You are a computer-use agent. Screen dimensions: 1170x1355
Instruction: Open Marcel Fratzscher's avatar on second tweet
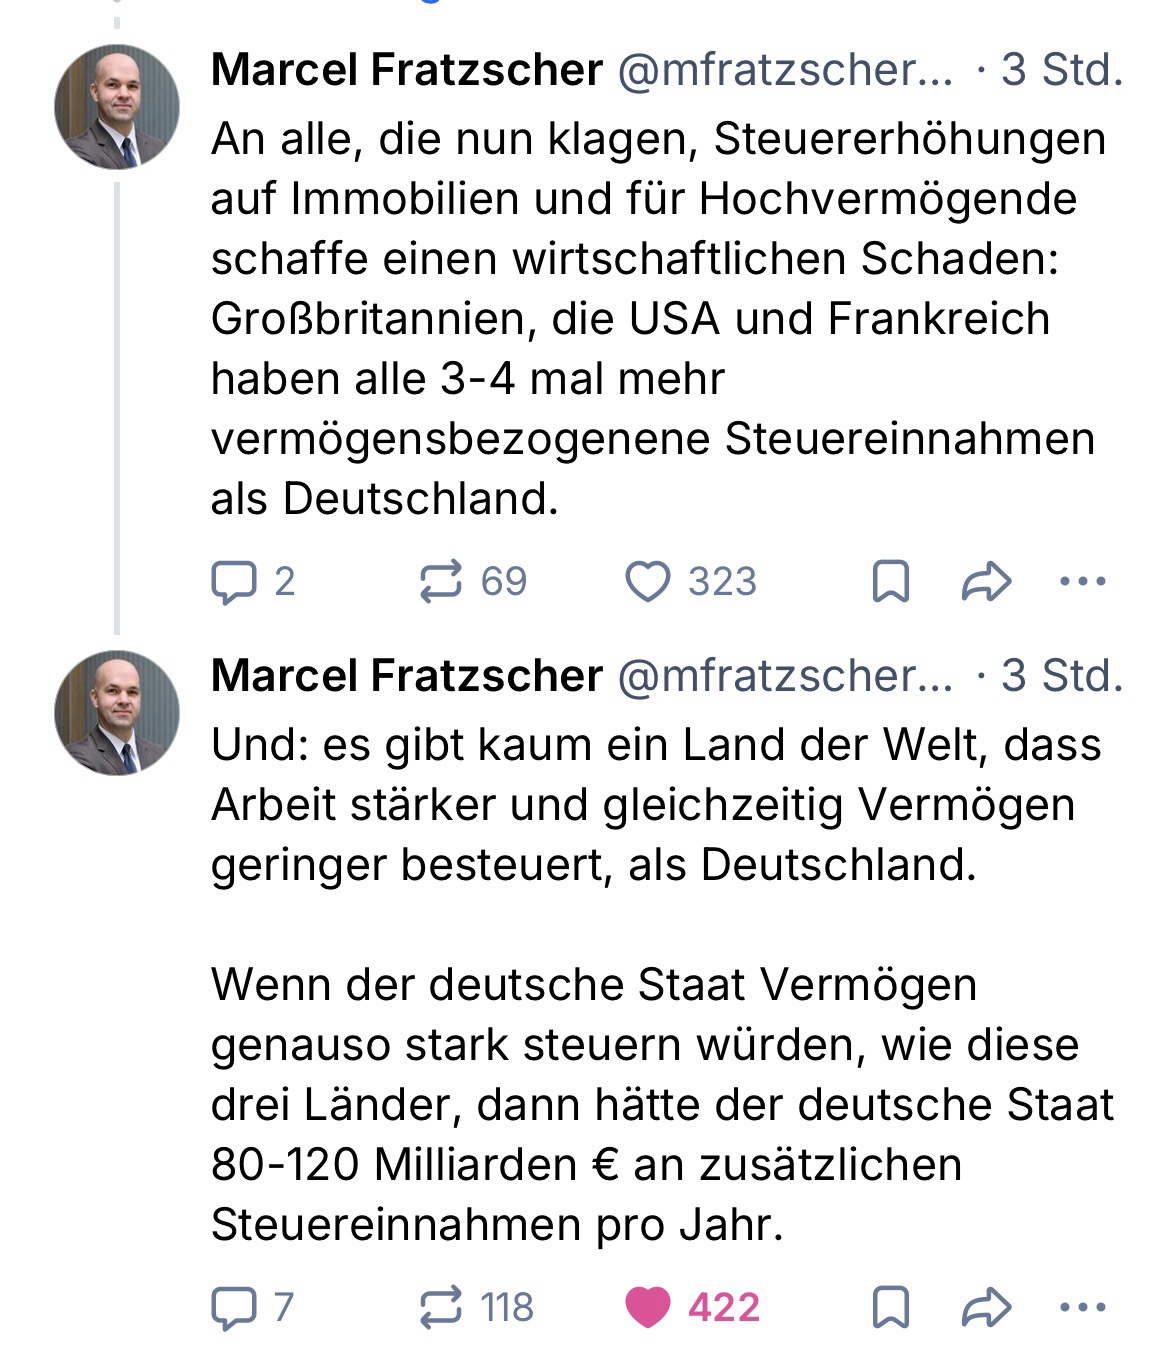click(117, 713)
